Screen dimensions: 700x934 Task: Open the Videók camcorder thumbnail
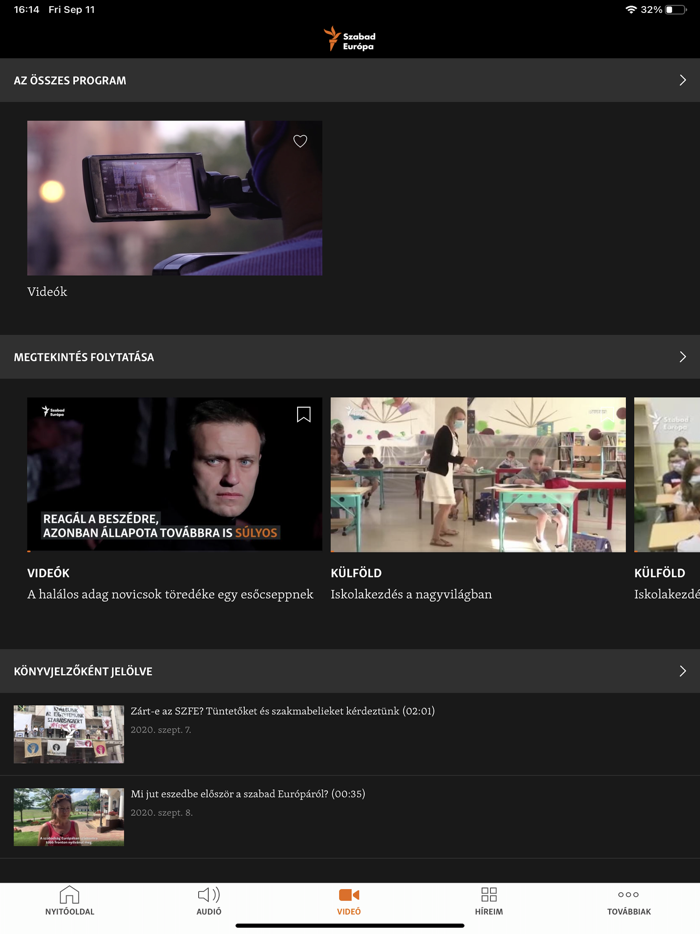tap(175, 198)
